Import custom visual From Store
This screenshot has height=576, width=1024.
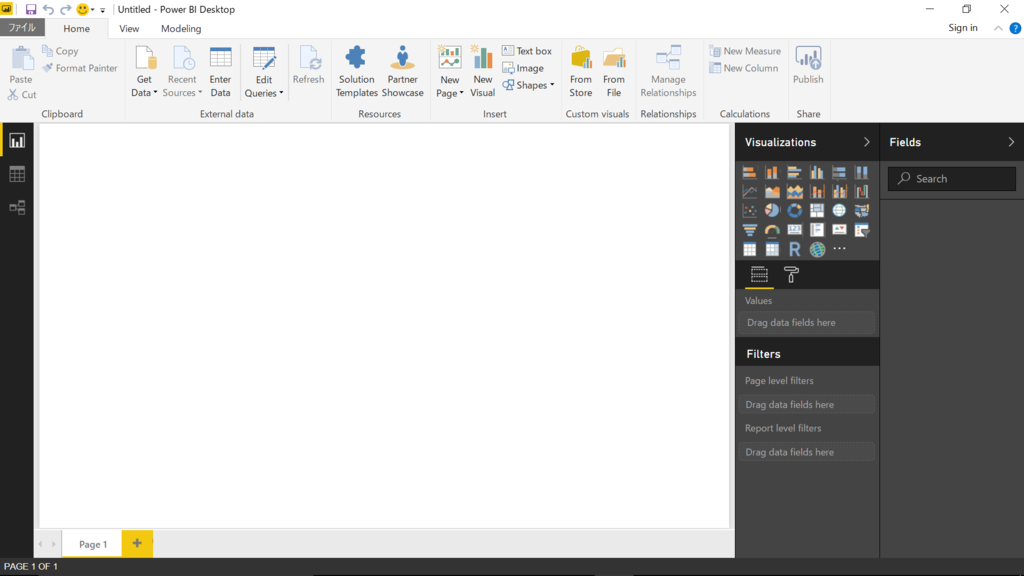coord(581,72)
